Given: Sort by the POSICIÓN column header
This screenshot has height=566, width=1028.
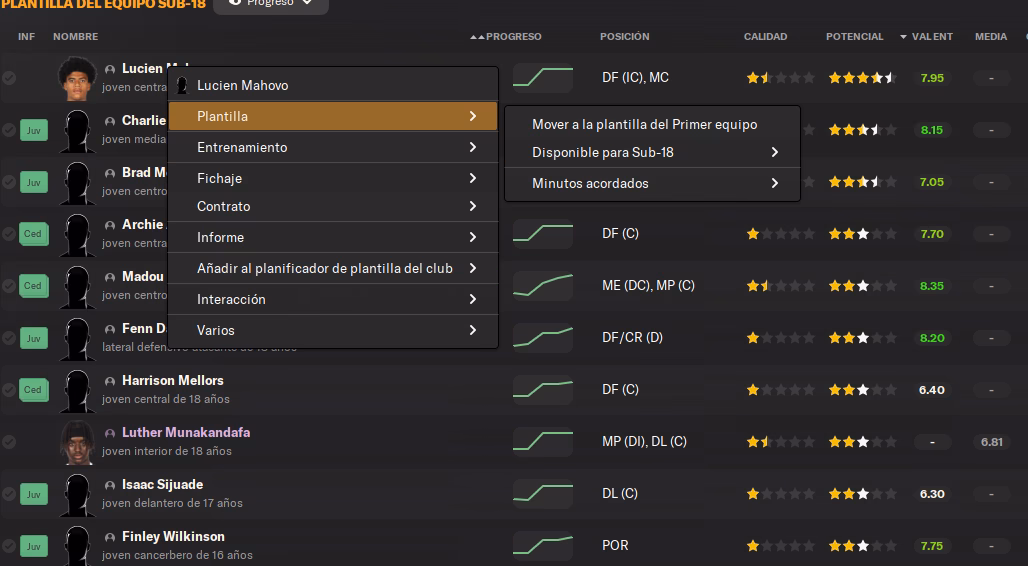Looking at the screenshot, I should [624, 37].
